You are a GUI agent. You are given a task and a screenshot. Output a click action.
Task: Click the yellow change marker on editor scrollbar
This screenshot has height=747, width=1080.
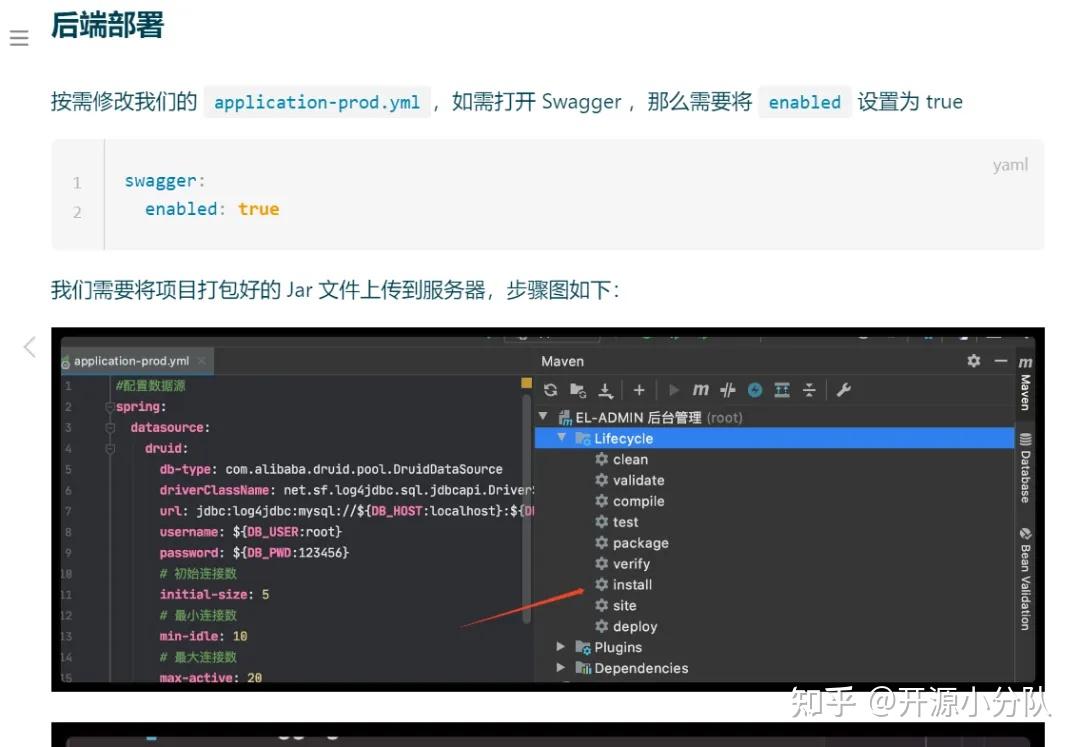click(x=527, y=382)
